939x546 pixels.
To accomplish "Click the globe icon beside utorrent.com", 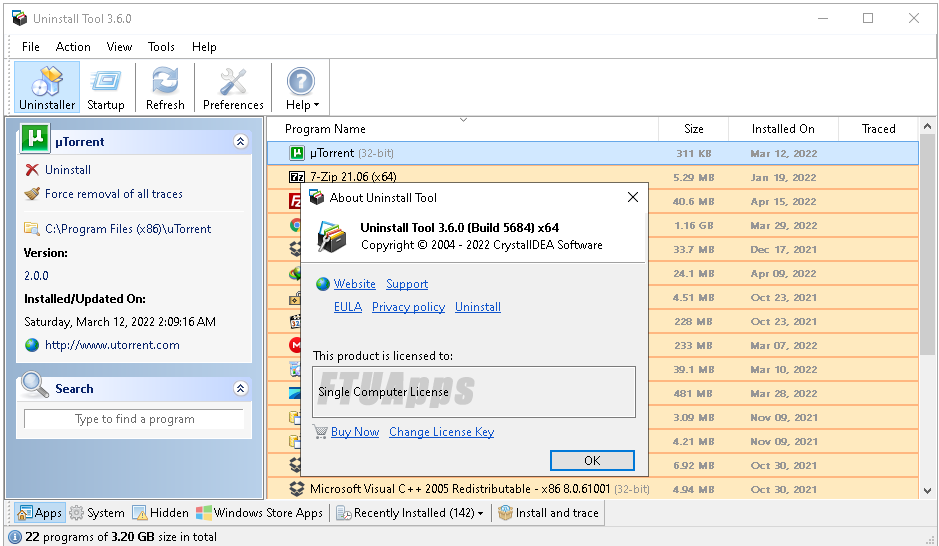I will 32,345.
